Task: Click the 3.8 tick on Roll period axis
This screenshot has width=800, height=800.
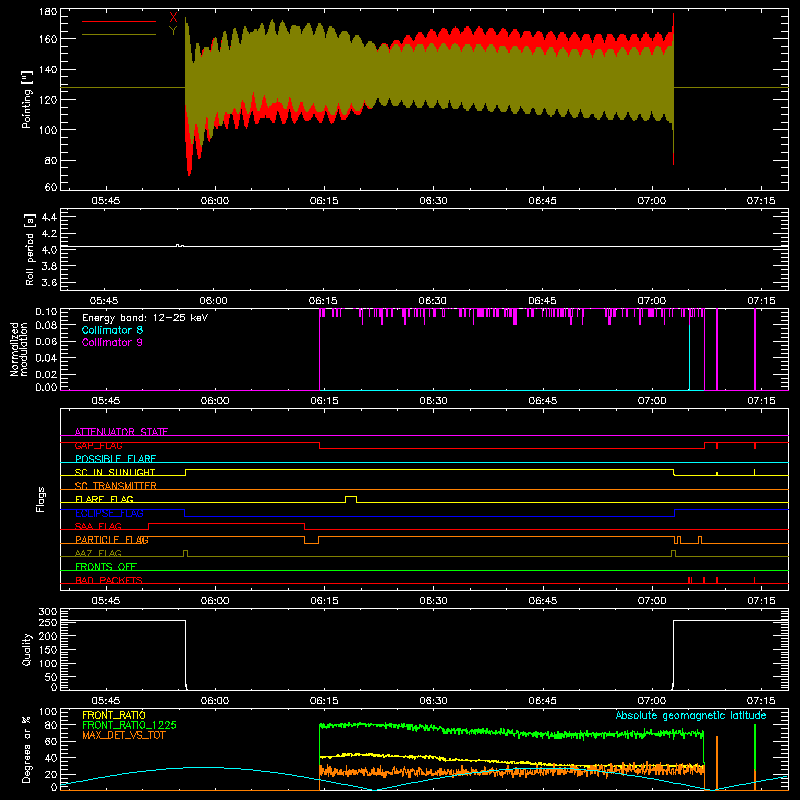Action: pyautogui.click(x=49, y=266)
